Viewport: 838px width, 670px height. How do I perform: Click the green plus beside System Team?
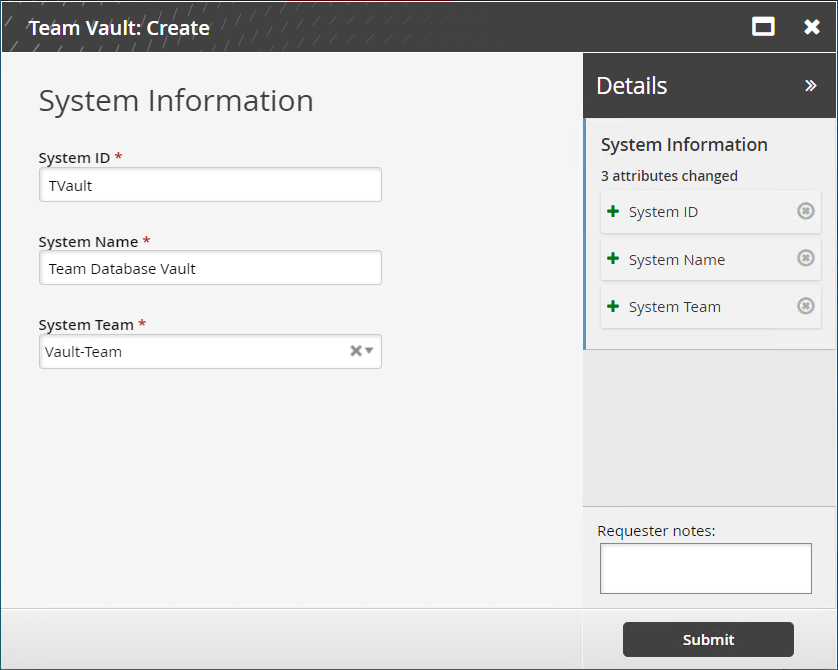(613, 306)
